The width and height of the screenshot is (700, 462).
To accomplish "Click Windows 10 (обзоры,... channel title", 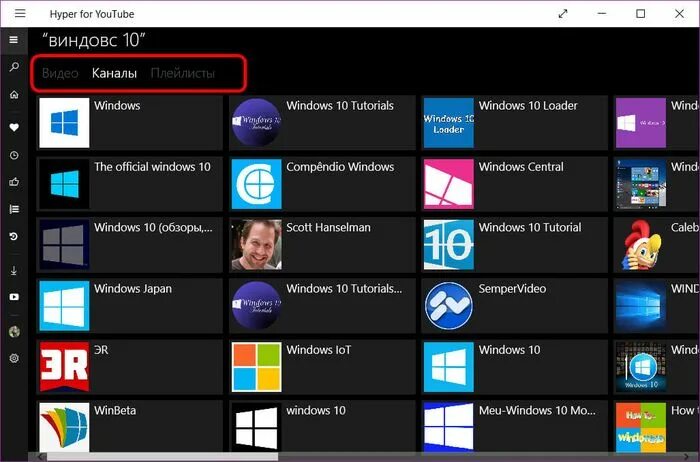I will (153, 228).
